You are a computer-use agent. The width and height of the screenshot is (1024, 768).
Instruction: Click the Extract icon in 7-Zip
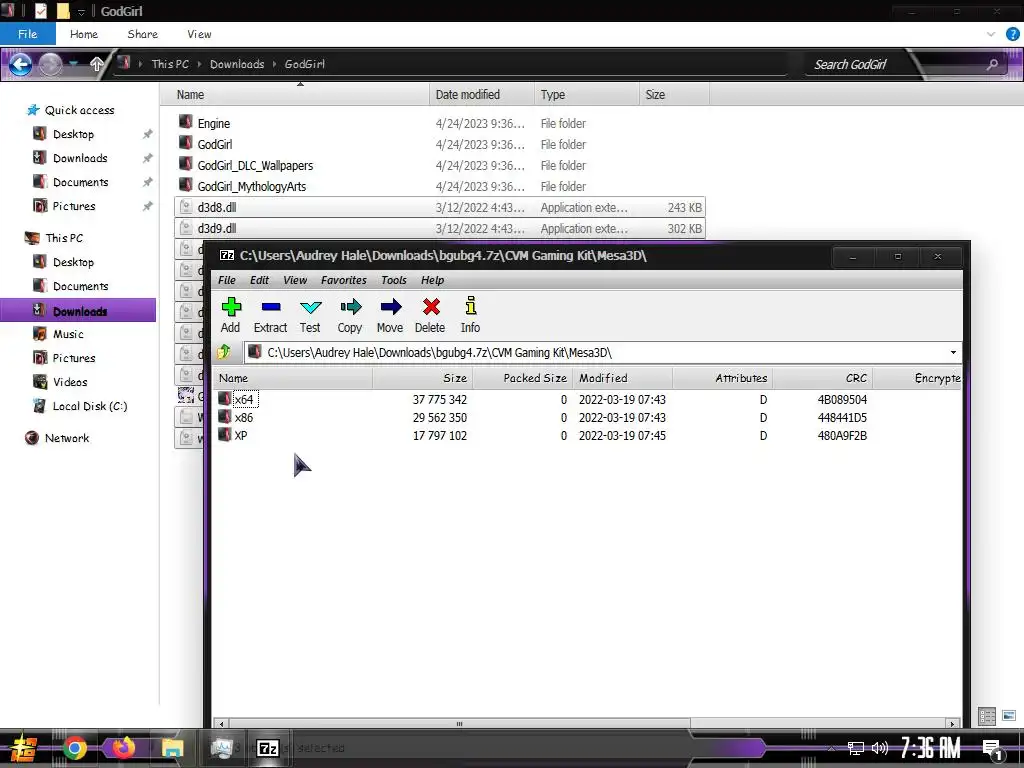(270, 315)
